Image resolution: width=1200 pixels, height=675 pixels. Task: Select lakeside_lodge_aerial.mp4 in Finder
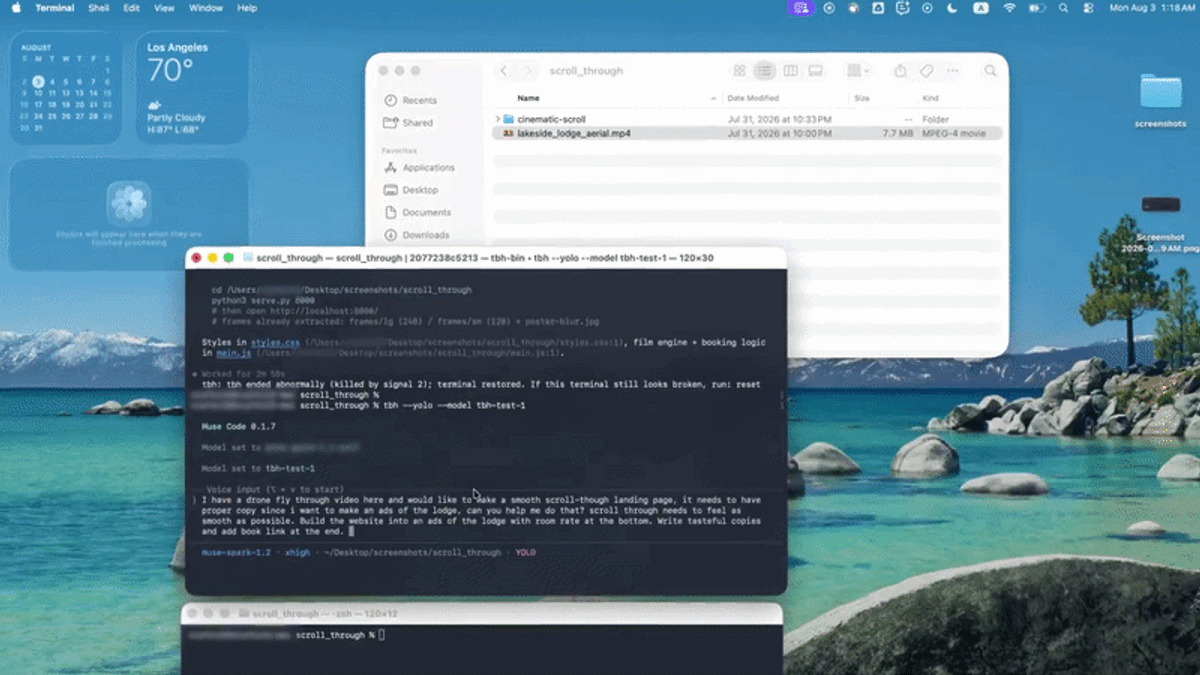coord(747,133)
